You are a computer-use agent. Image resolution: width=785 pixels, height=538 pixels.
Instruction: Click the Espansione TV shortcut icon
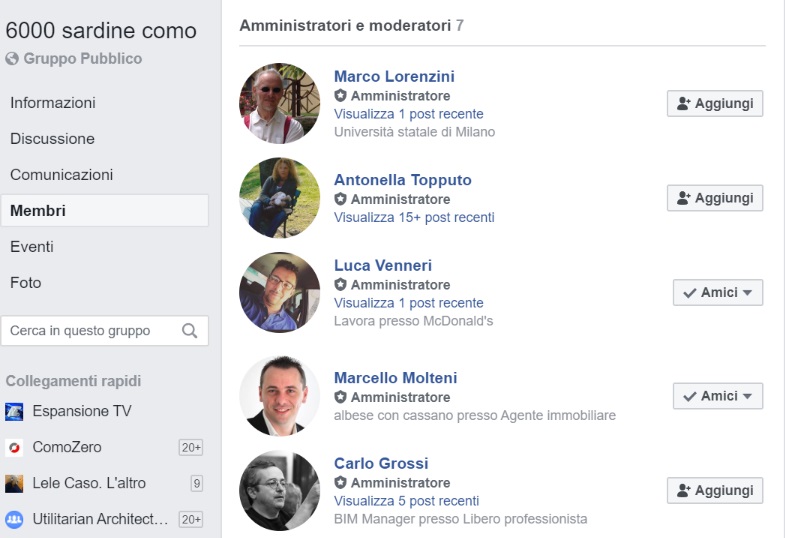(x=14, y=411)
